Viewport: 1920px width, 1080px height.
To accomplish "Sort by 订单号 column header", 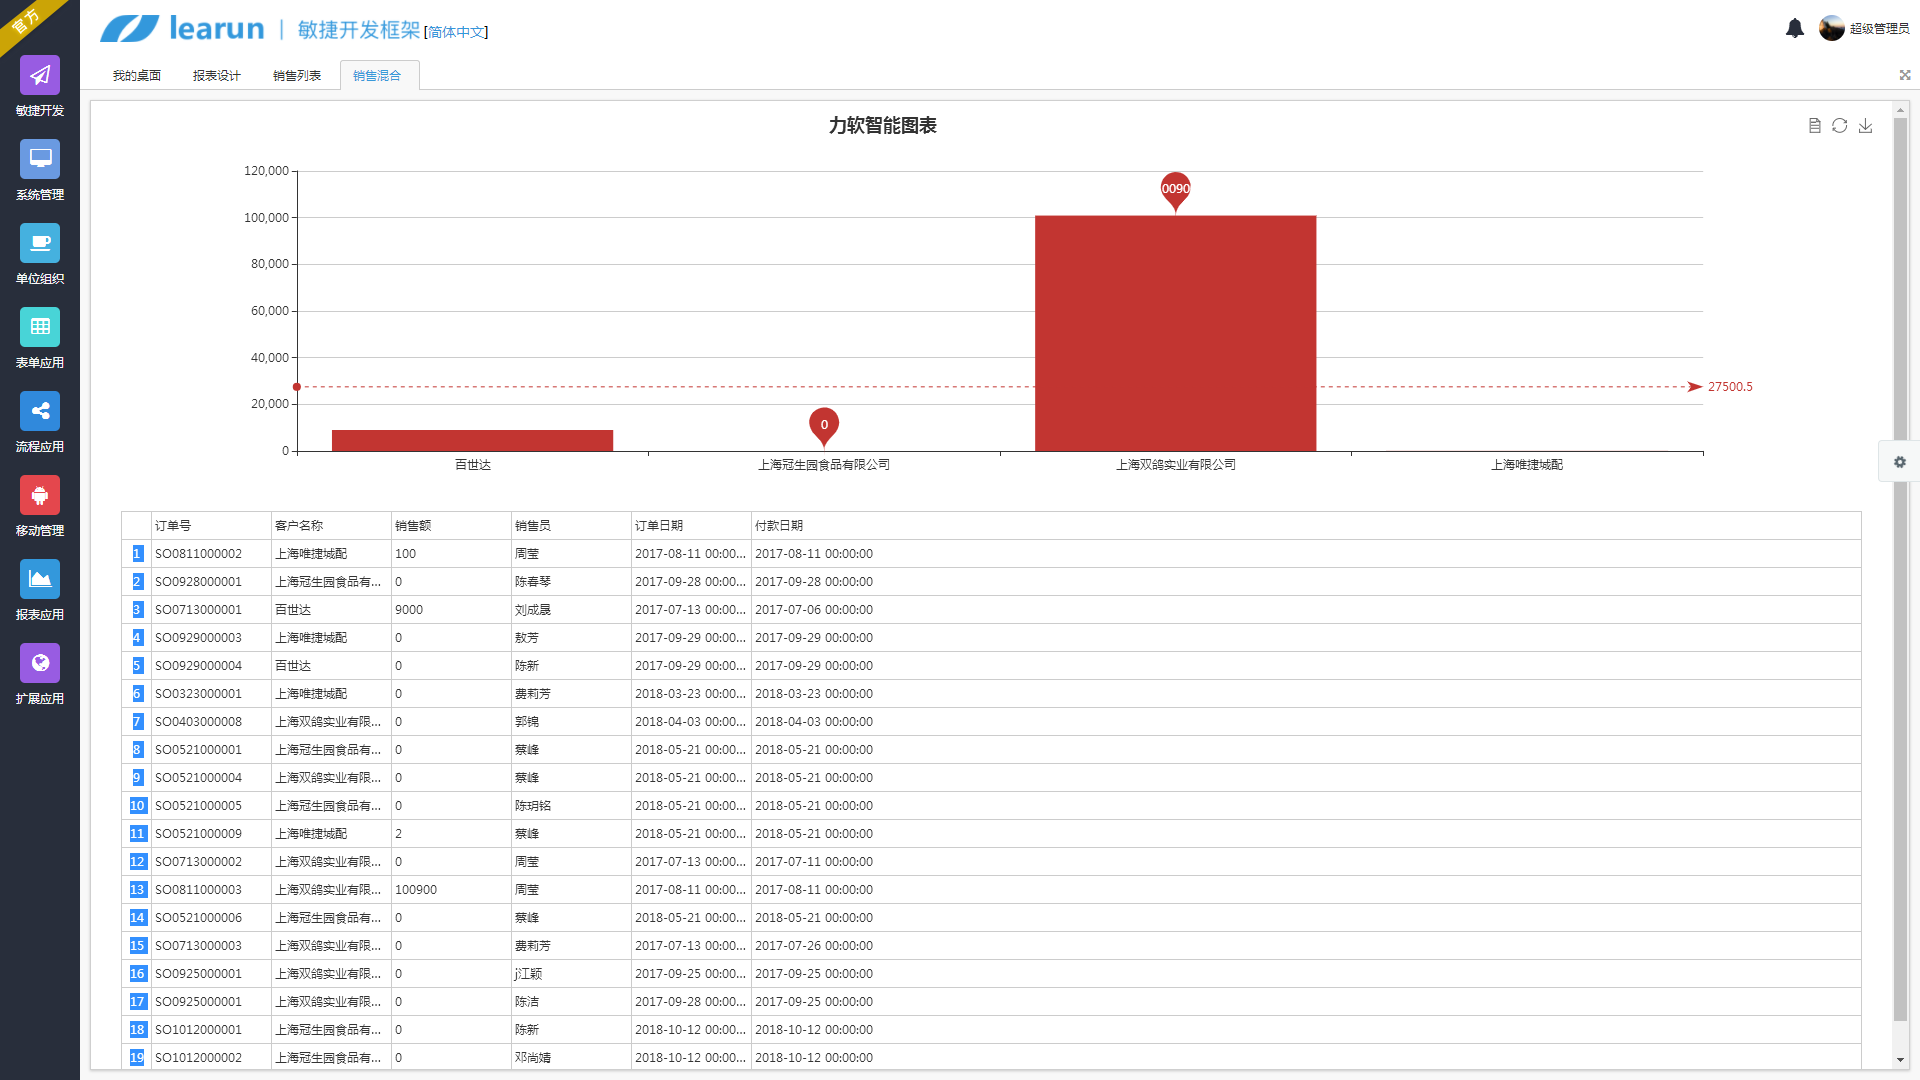I will (x=211, y=526).
